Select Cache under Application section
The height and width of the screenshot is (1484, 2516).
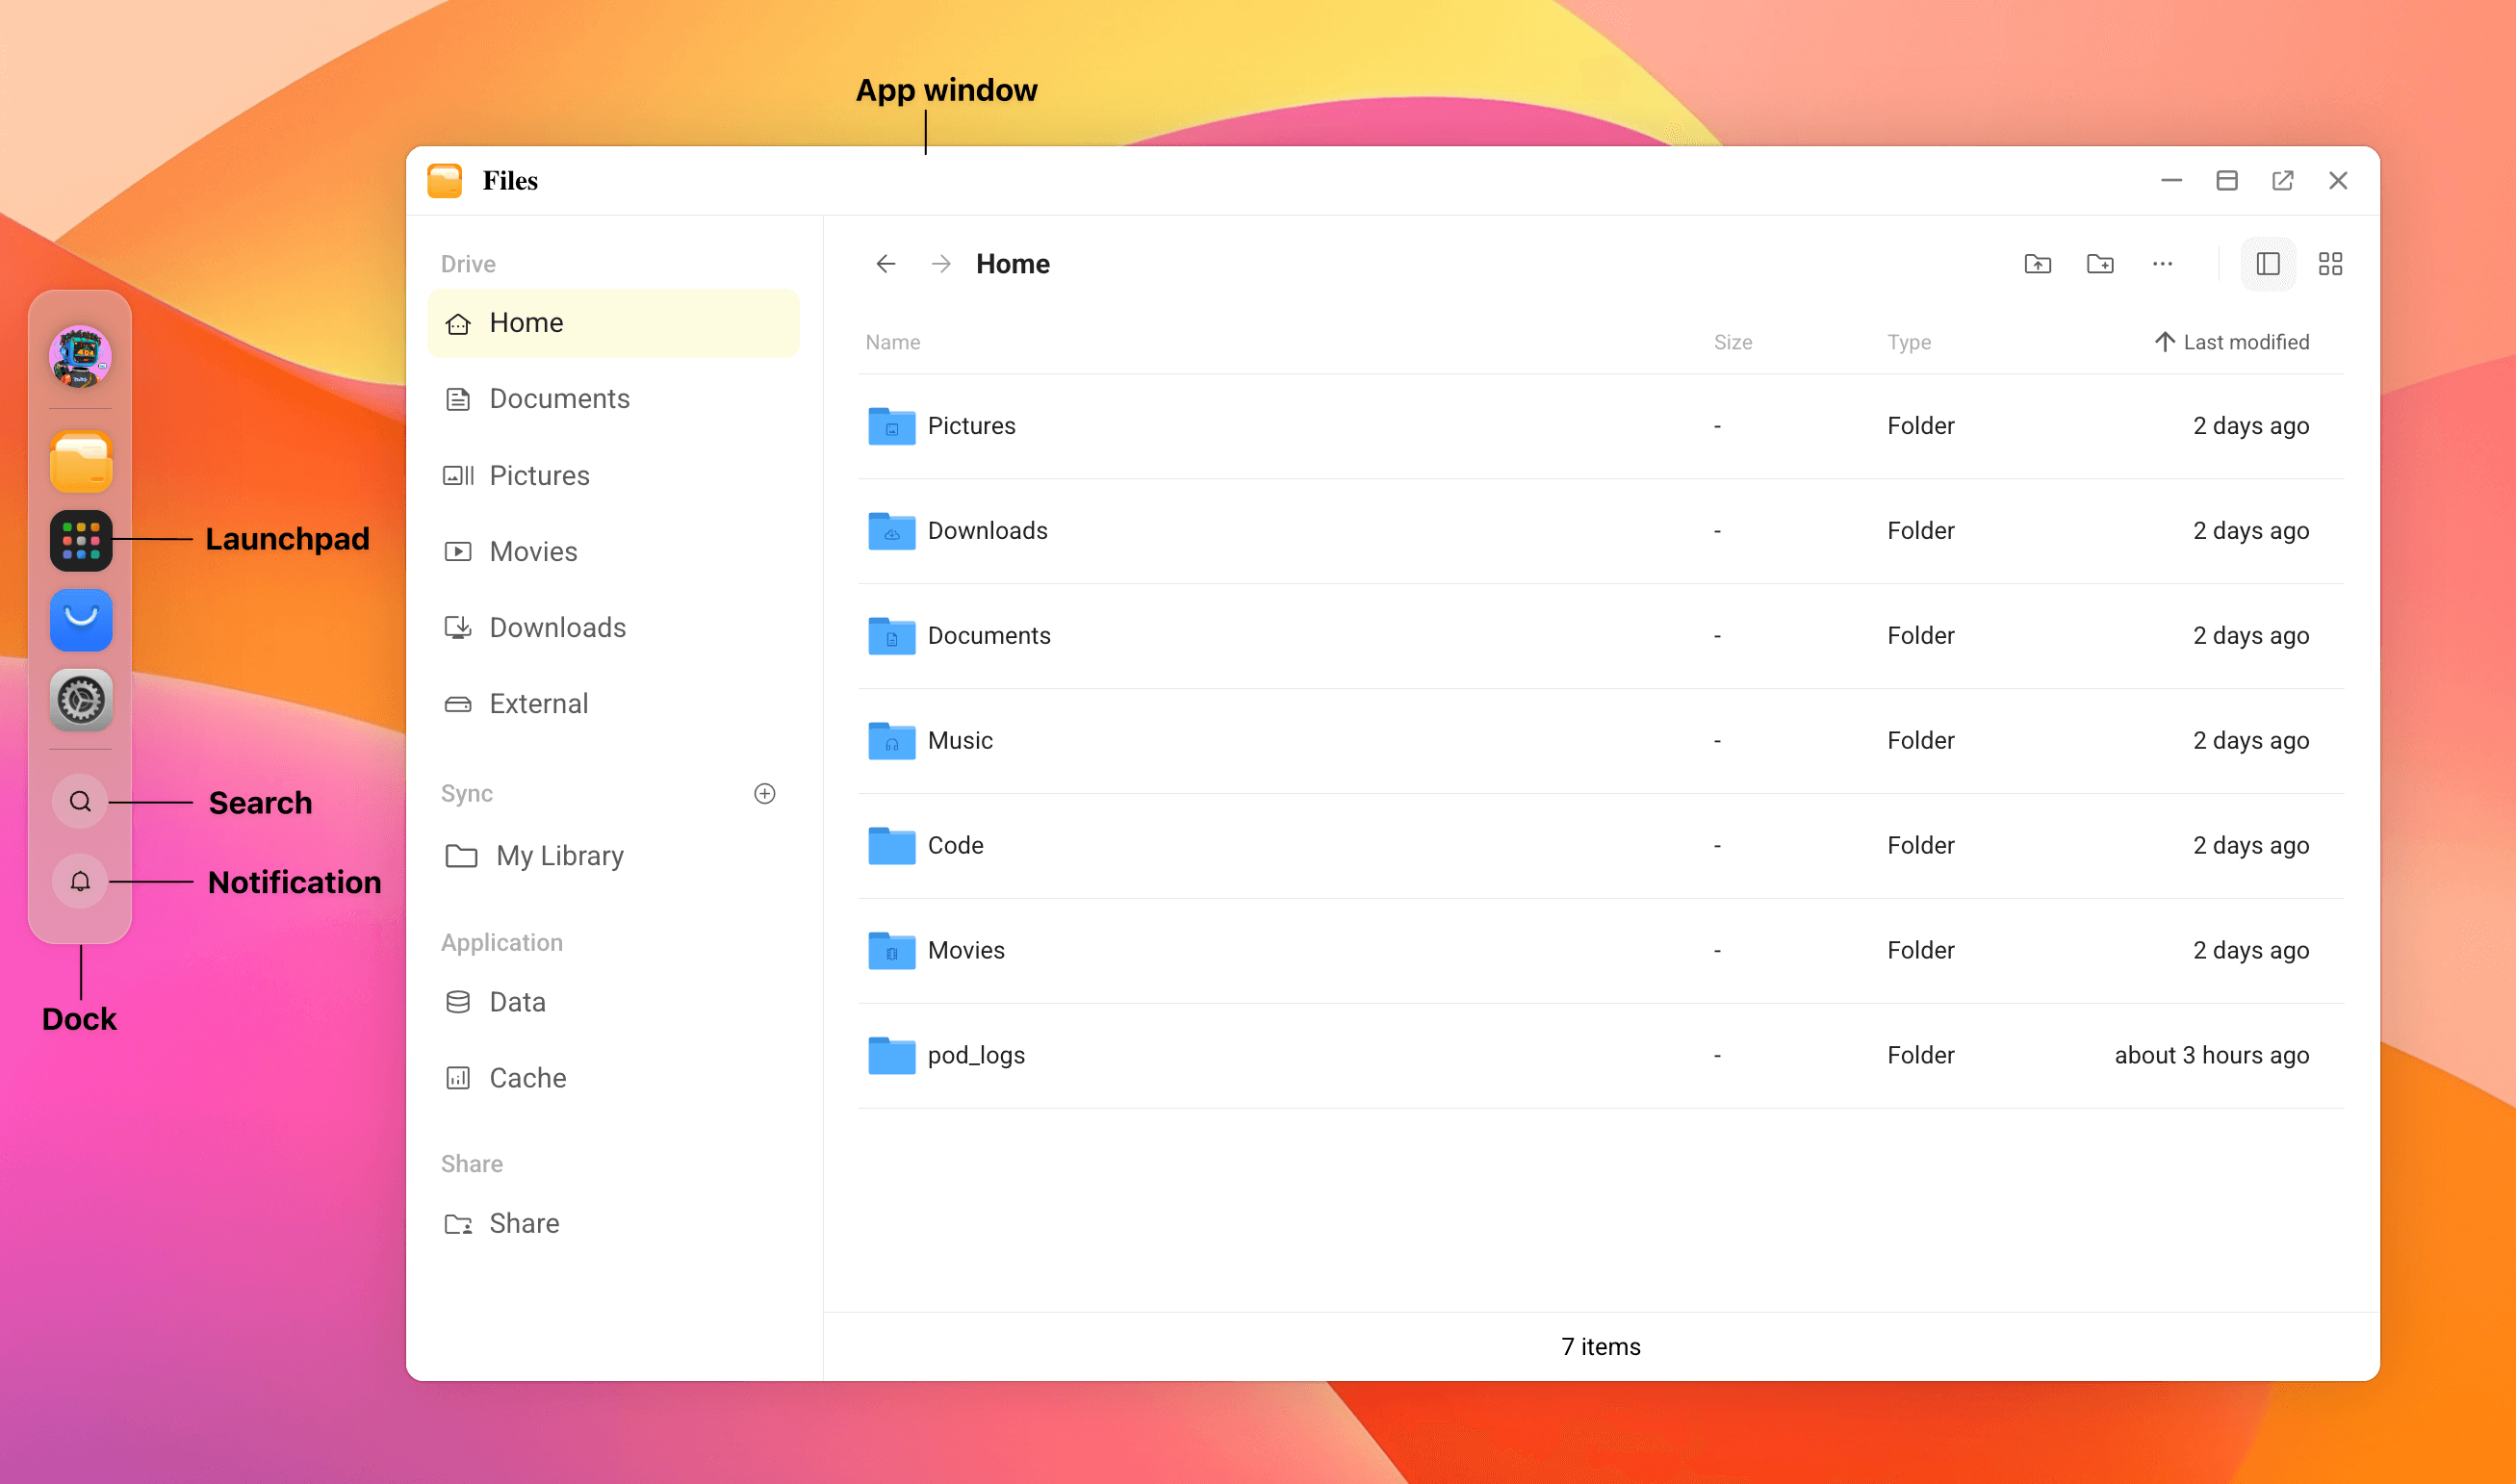coord(527,1078)
